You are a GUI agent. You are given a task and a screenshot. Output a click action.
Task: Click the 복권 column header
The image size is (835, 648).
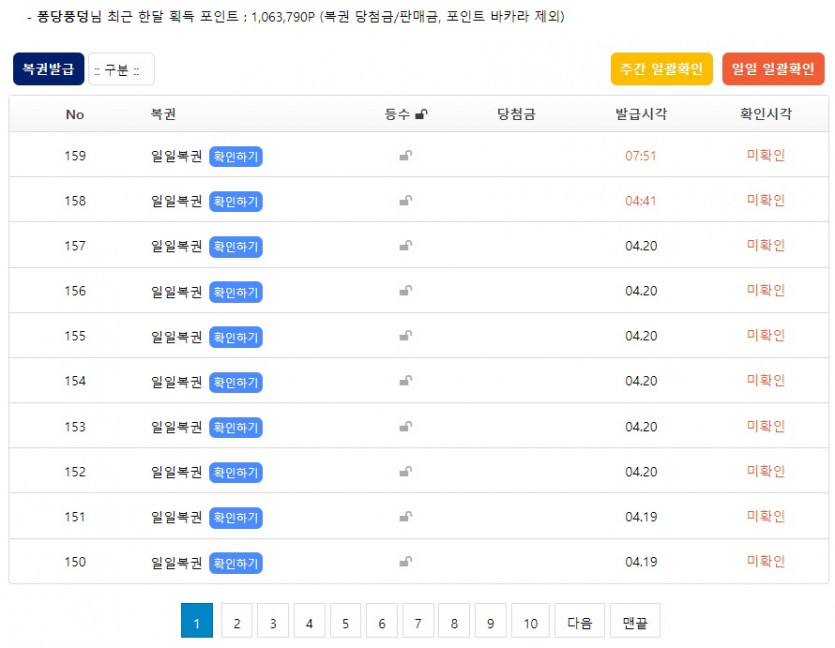(163, 114)
